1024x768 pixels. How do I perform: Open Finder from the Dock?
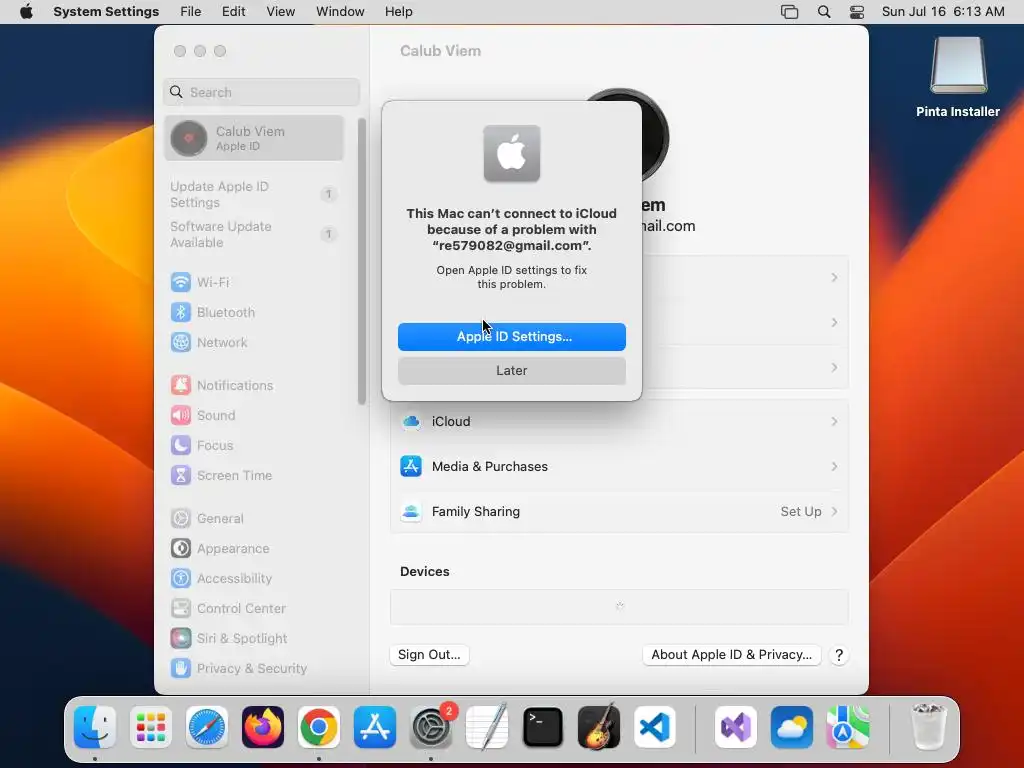tap(95, 727)
